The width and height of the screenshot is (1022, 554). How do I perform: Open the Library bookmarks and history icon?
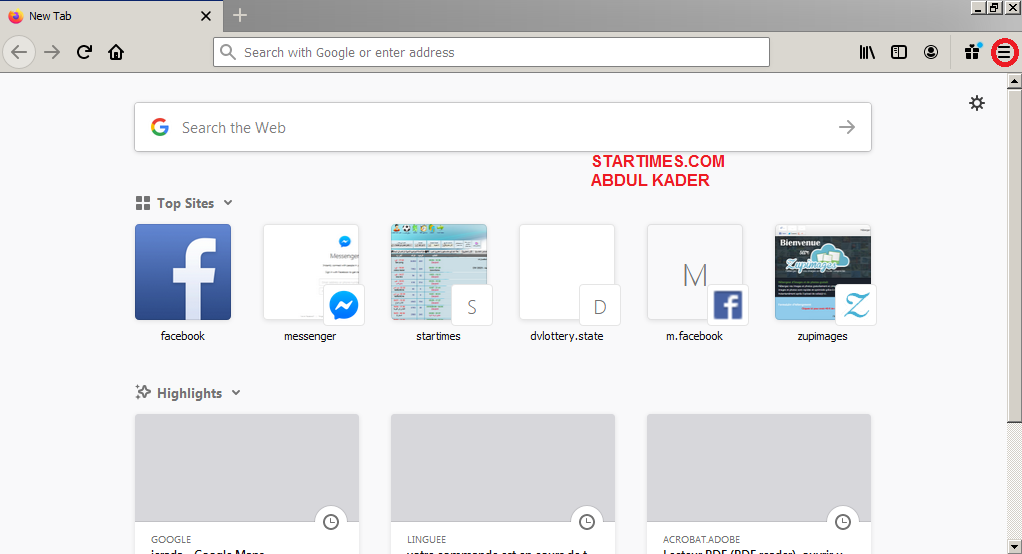coord(867,52)
